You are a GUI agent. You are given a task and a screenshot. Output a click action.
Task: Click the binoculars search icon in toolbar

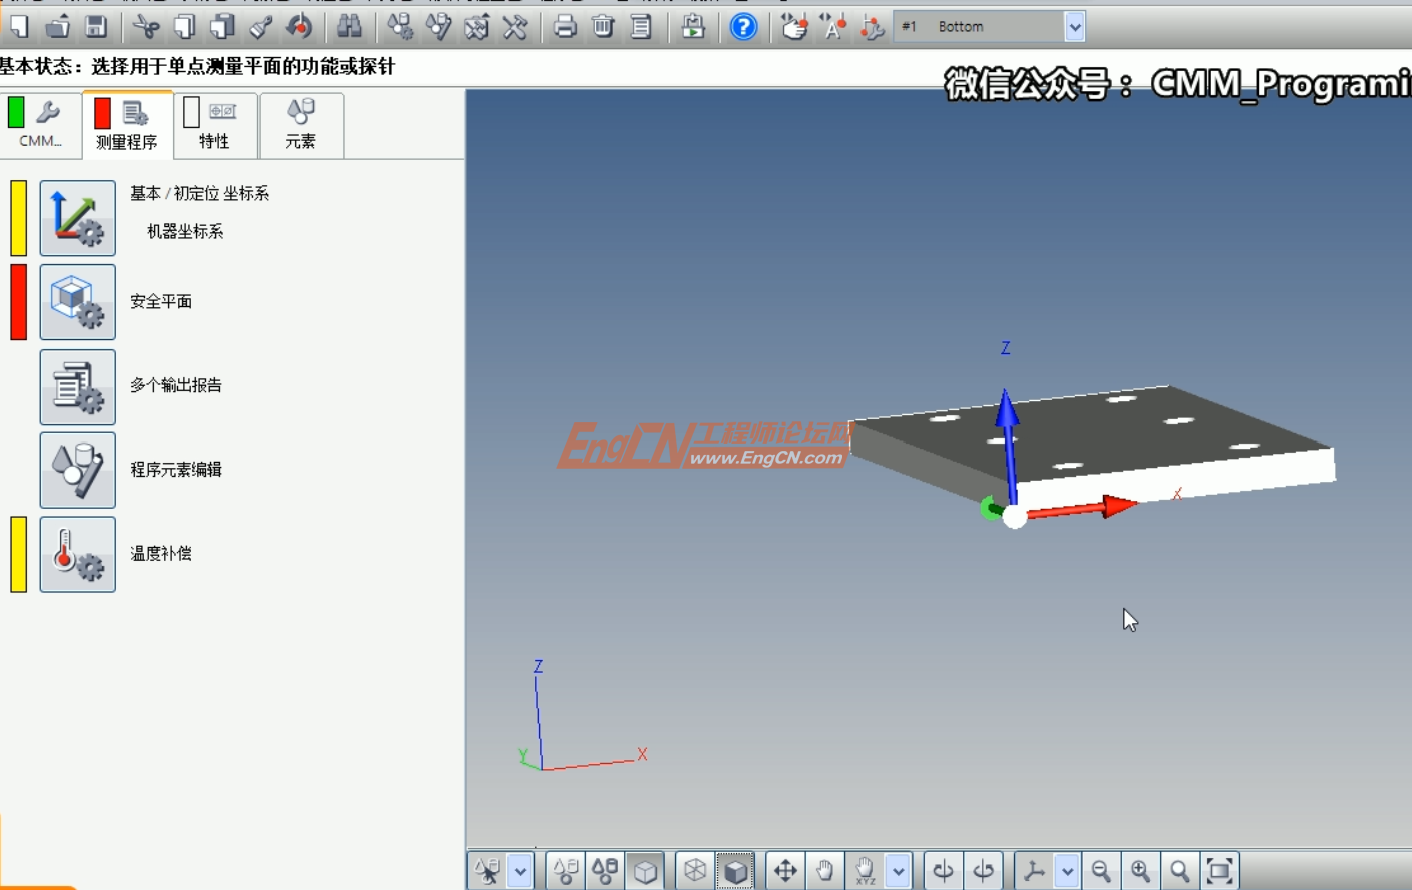[x=349, y=27]
